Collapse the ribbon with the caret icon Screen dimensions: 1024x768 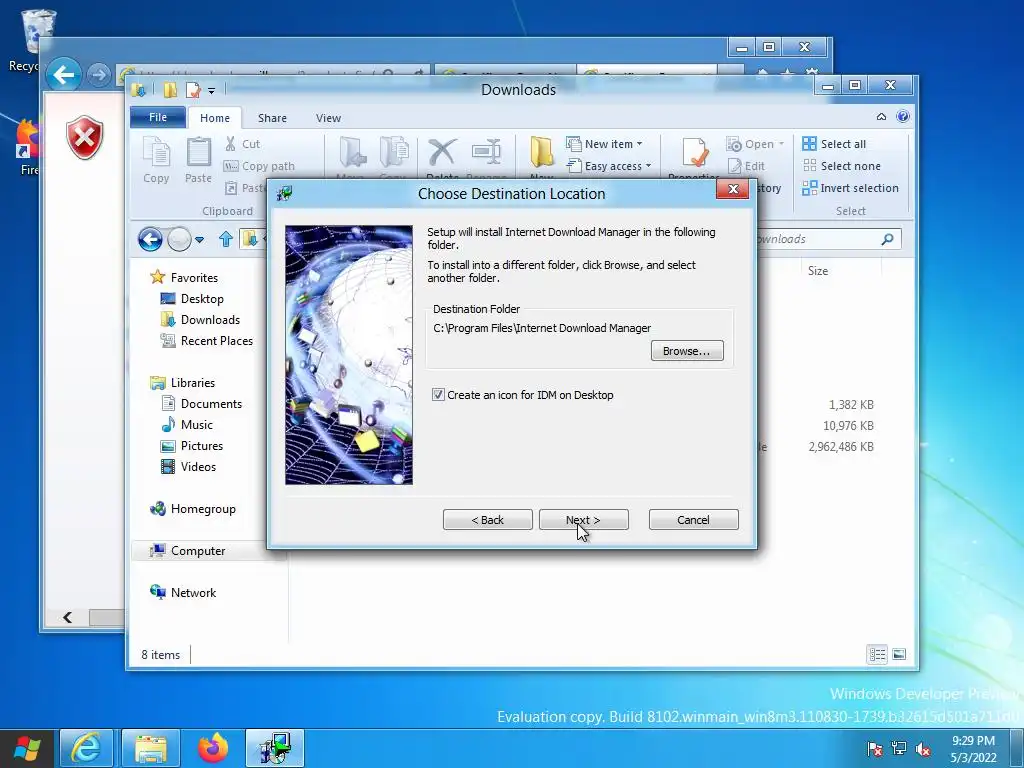click(x=881, y=117)
